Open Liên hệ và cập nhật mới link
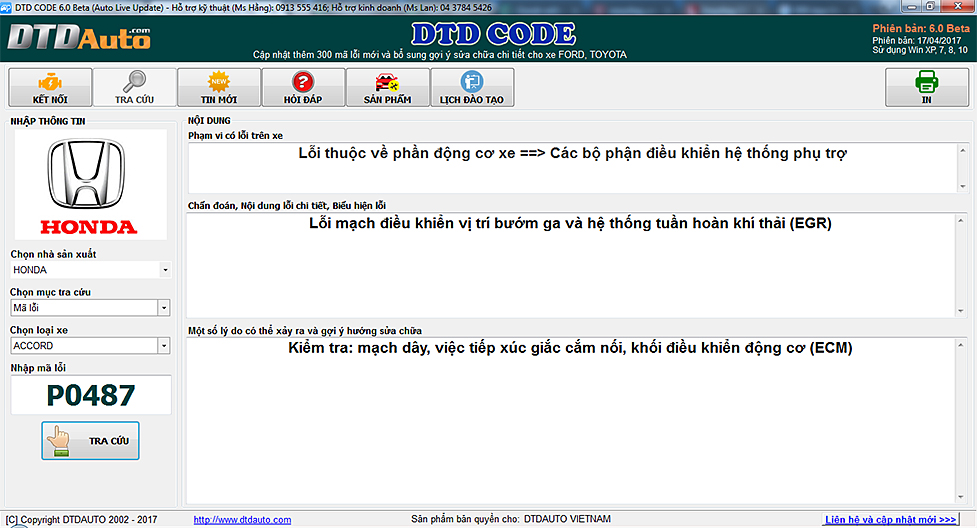Image resolution: width=977 pixels, height=528 pixels. coord(890,519)
